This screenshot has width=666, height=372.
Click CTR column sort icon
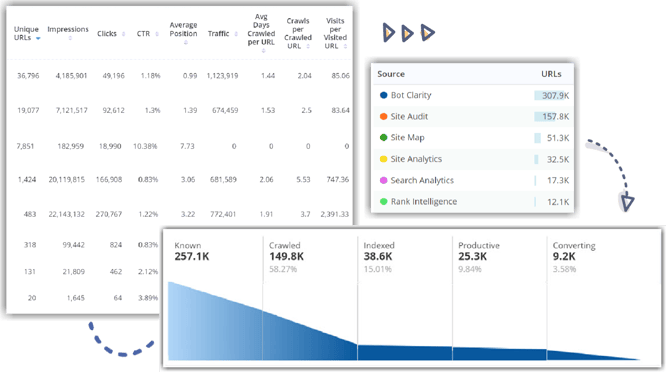click(157, 34)
